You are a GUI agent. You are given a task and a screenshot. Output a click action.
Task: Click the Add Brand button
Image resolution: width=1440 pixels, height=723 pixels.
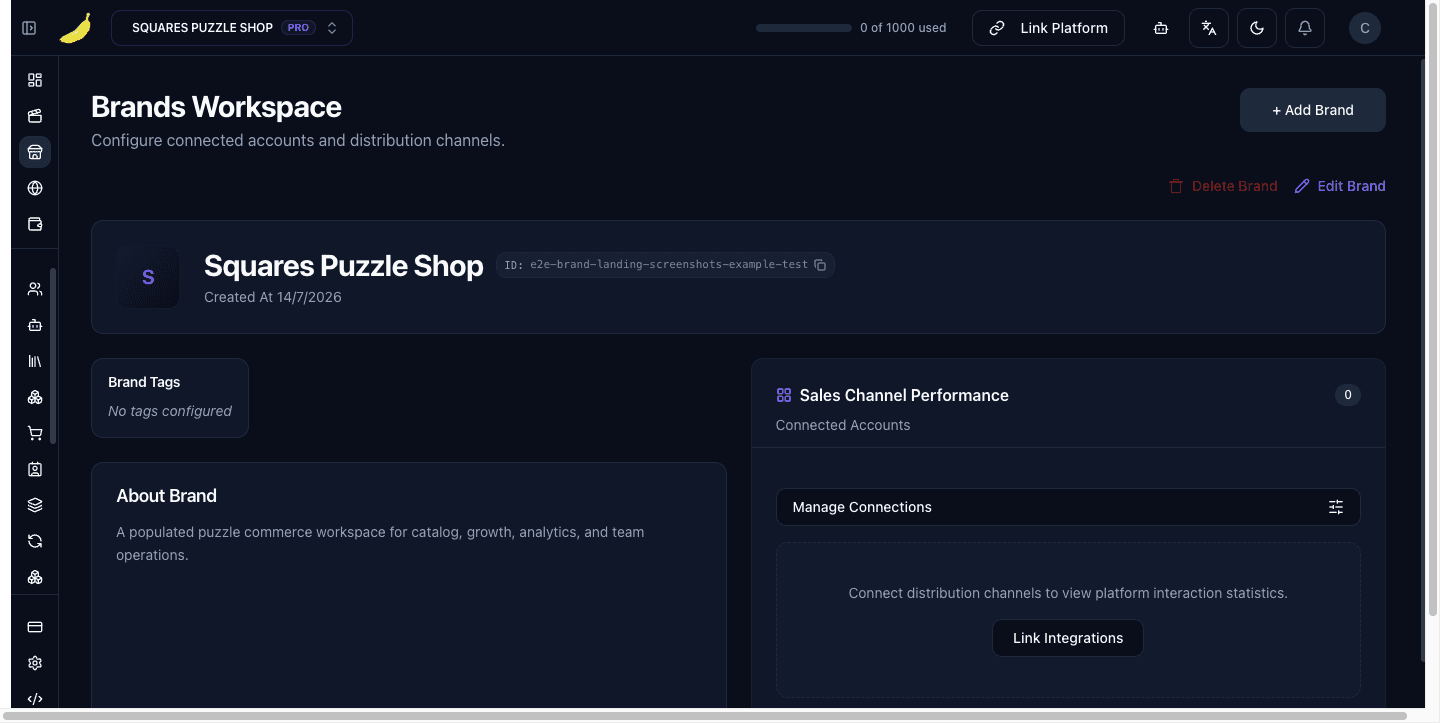tap(1313, 110)
